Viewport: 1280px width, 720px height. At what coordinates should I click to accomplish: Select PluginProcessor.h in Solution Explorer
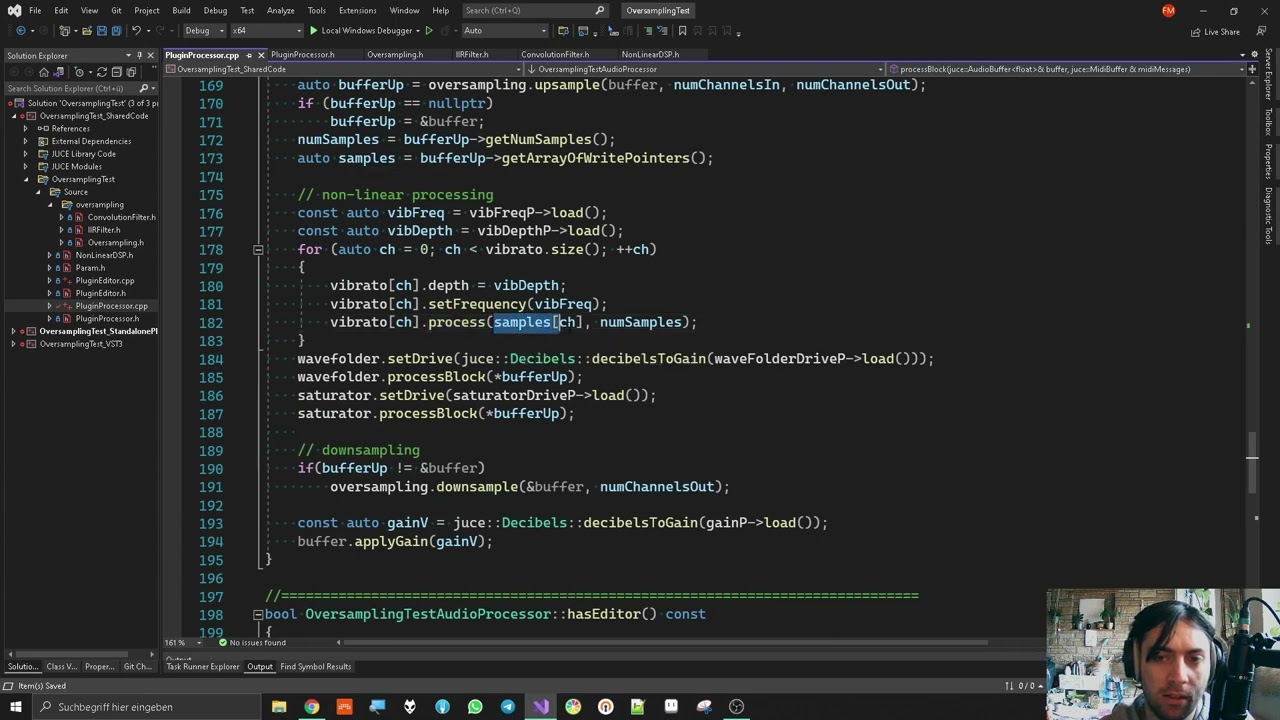click(107, 319)
